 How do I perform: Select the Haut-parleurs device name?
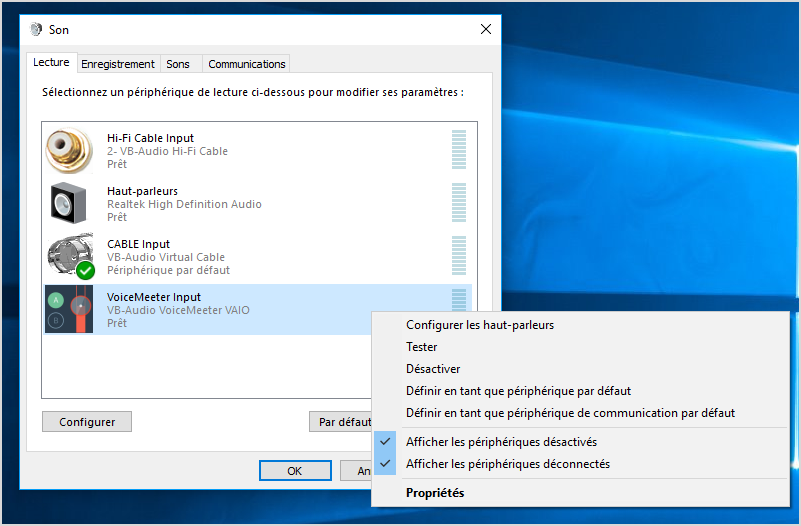pos(143,191)
